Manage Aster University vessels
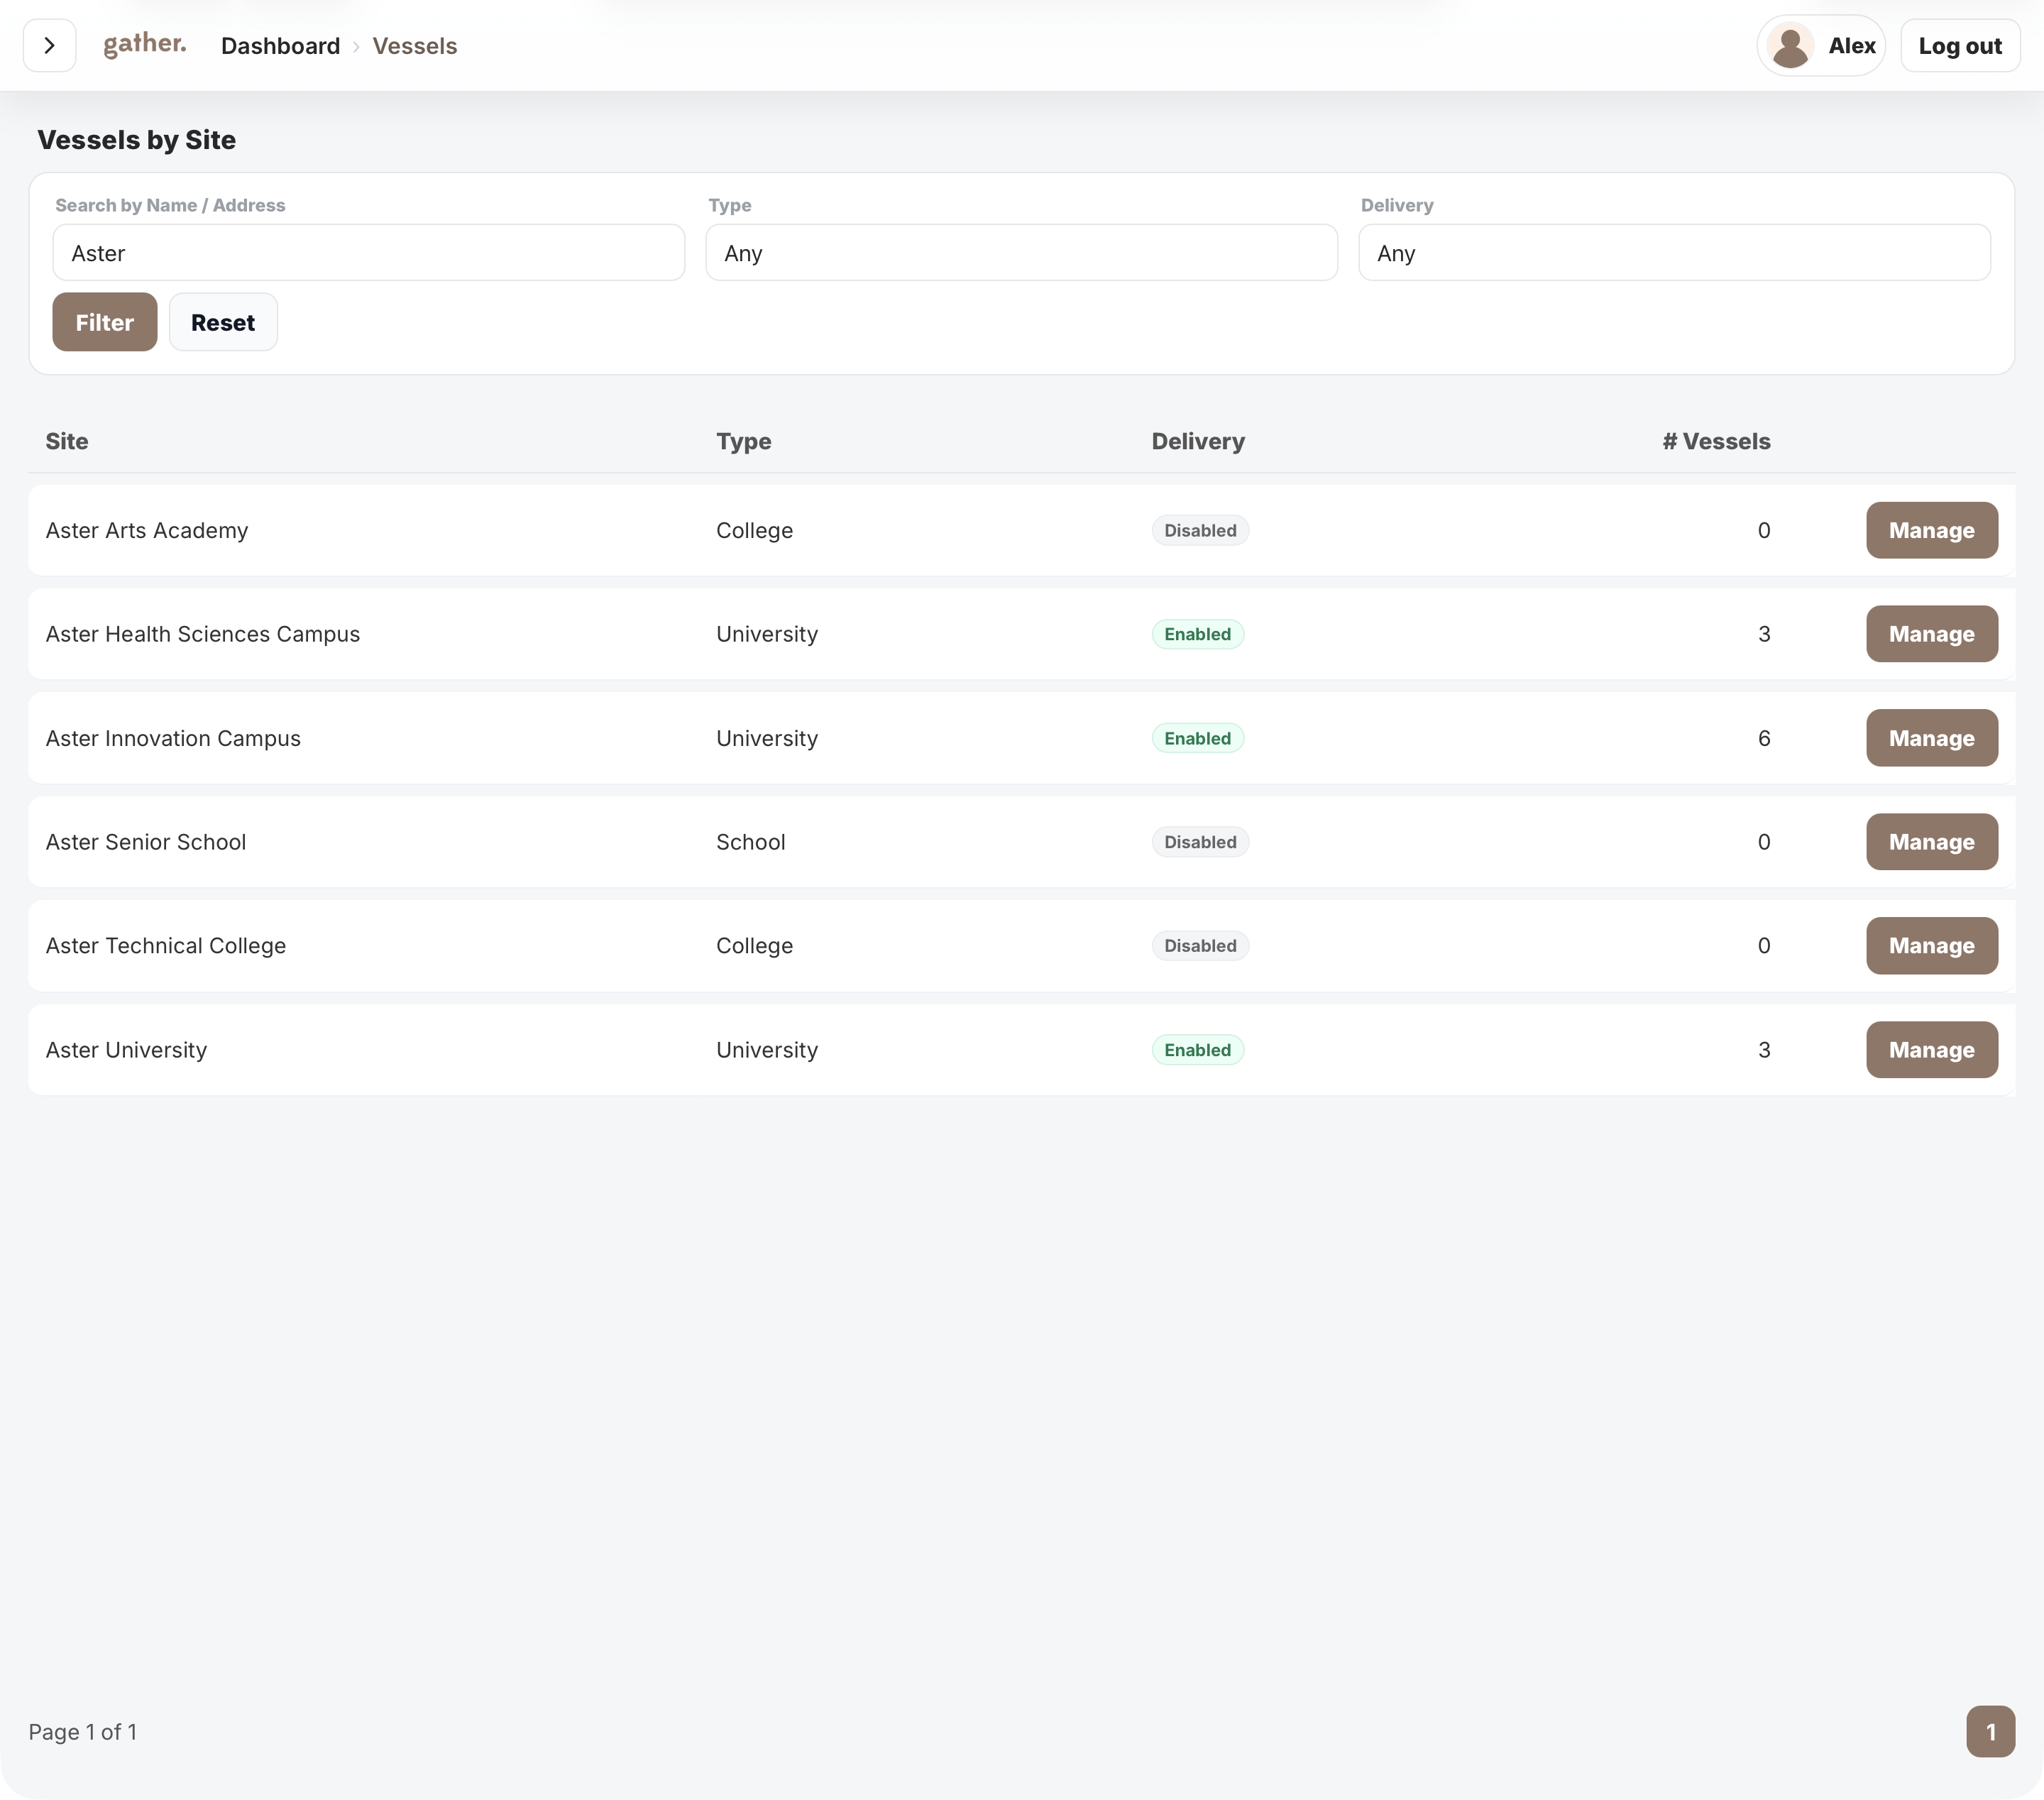 coord(1932,1050)
